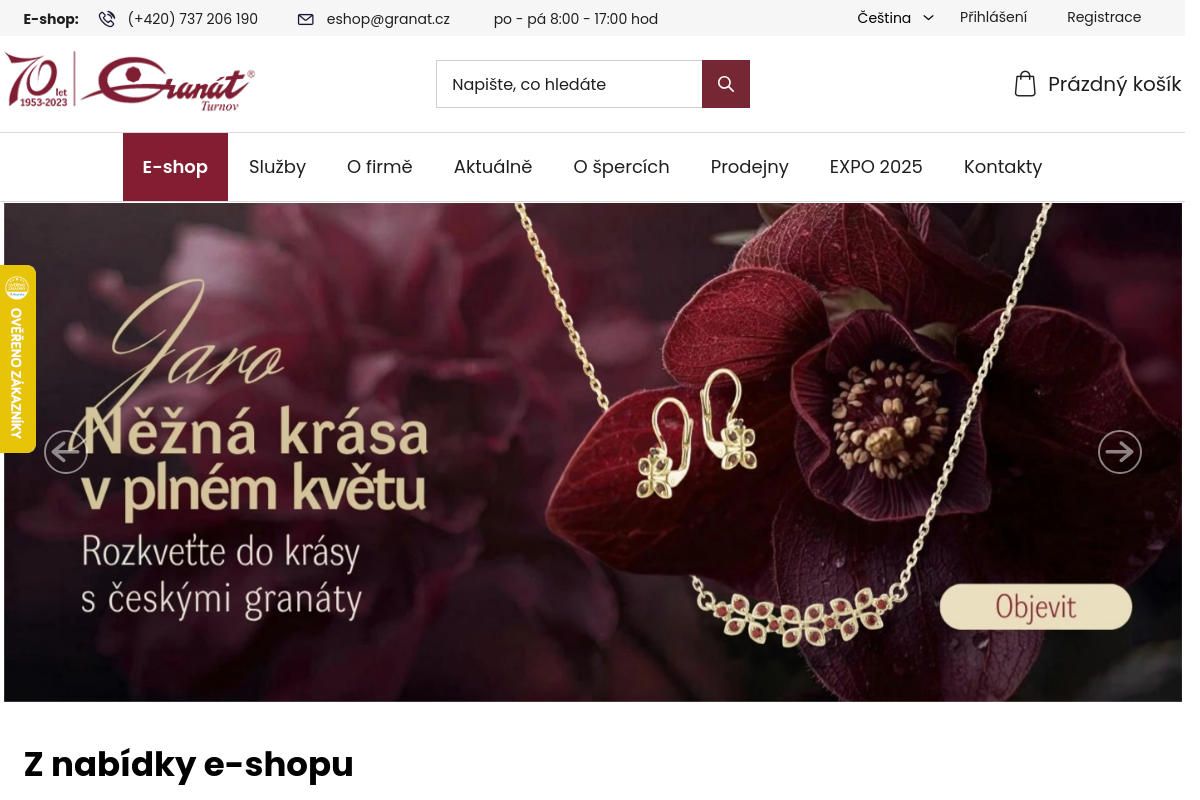Click the magnifier search button
1200x800 pixels.
coord(726,84)
